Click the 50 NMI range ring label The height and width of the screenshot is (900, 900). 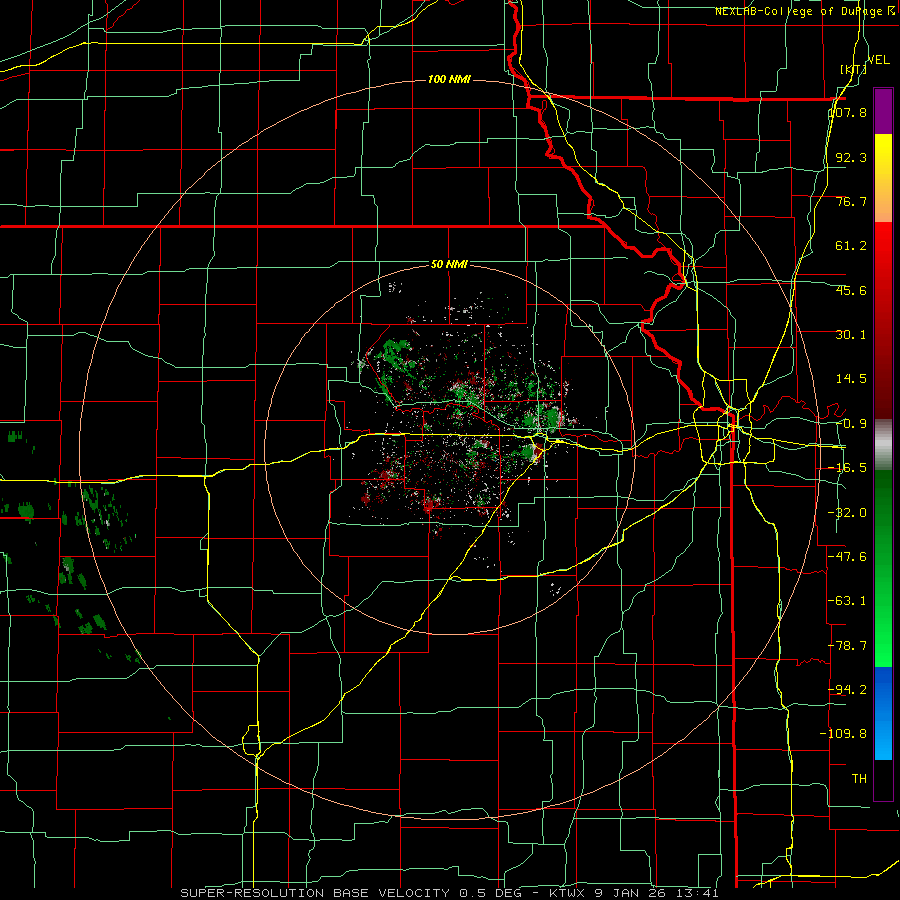coord(449,264)
